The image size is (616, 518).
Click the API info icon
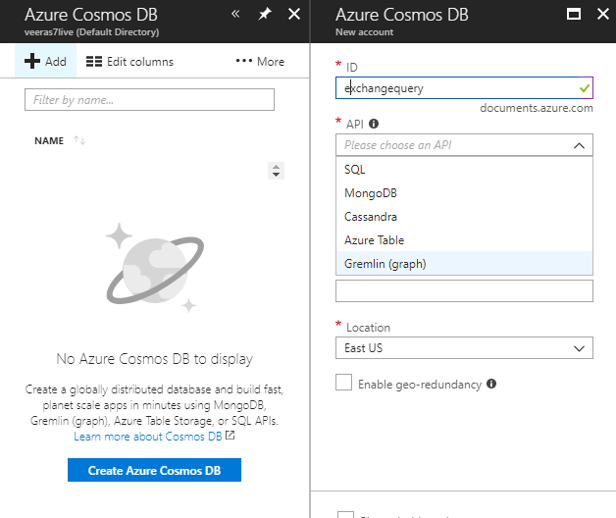(374, 124)
